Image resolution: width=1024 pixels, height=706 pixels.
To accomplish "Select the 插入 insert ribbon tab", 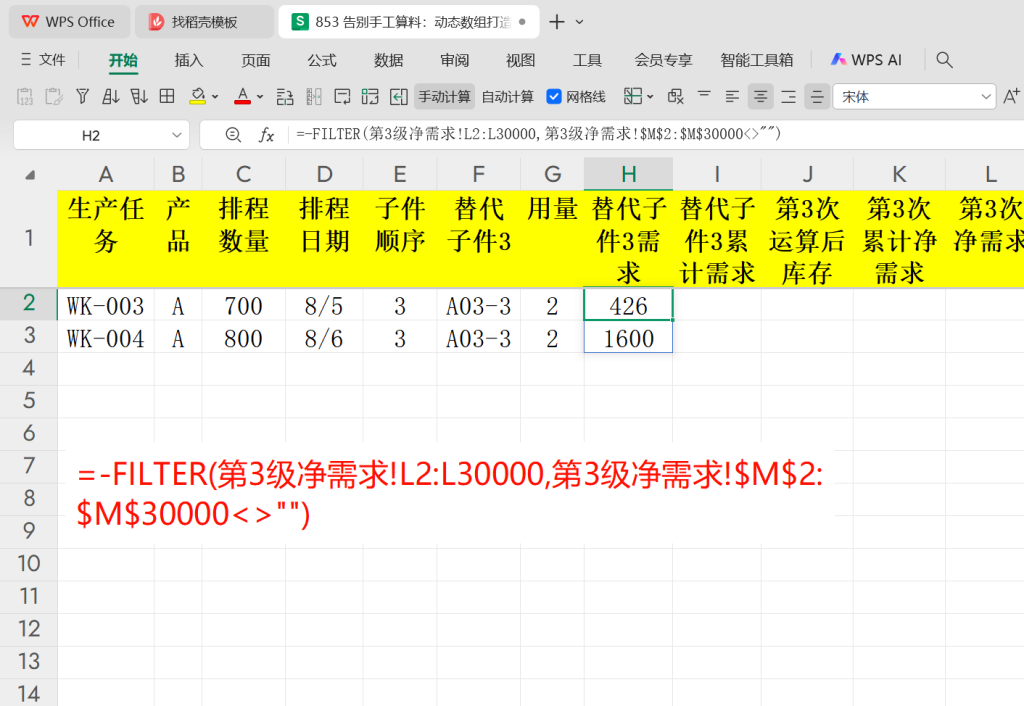I will point(189,60).
